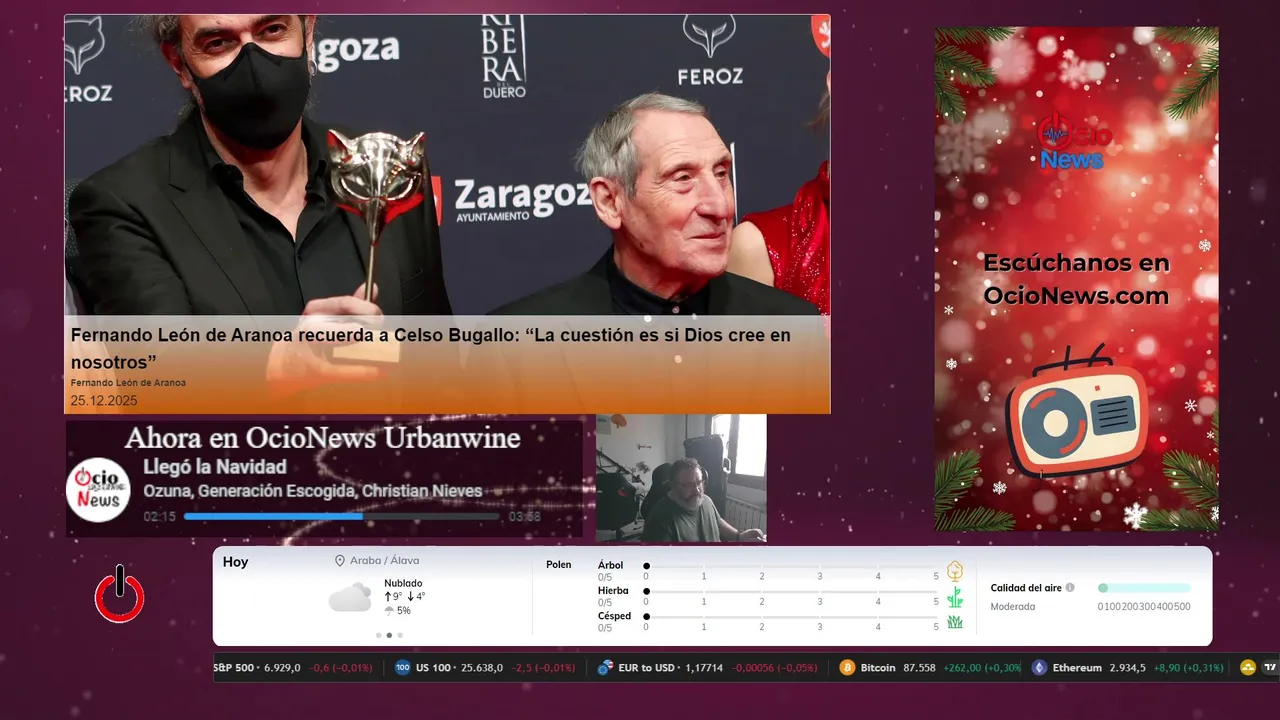Select the third weather carousel dot
Image resolution: width=1280 pixels, height=720 pixels.
point(400,635)
